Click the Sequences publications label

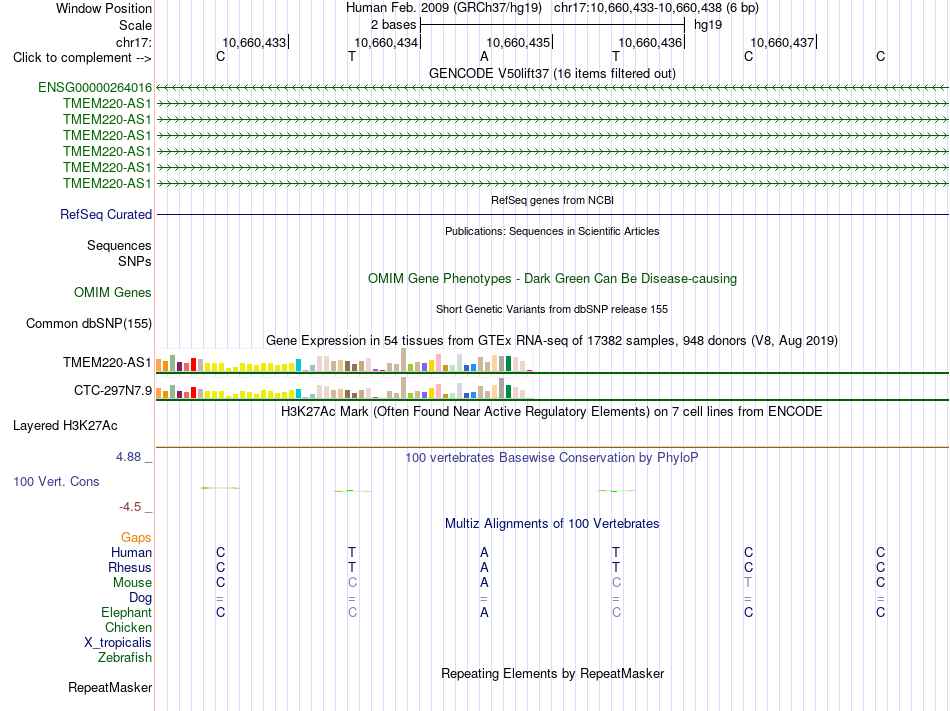119,245
